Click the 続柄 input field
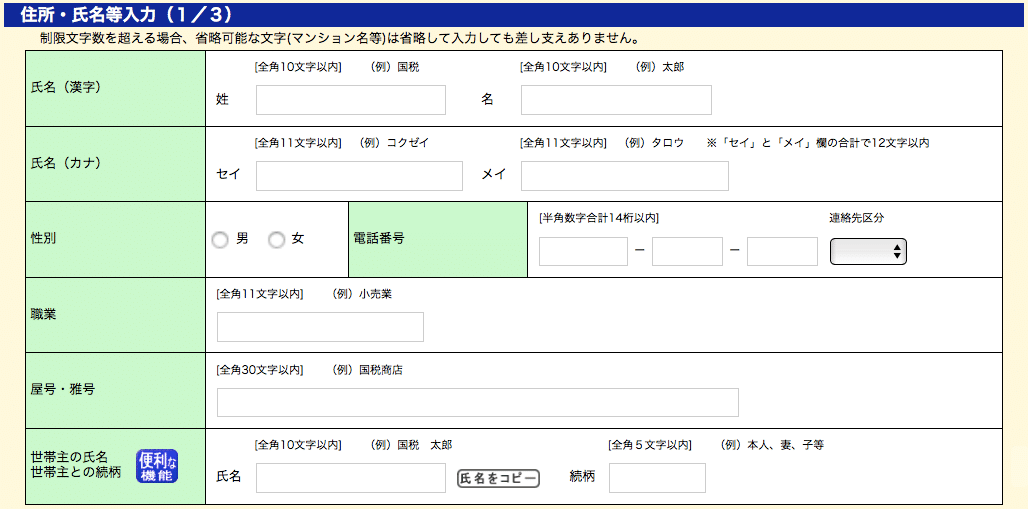The height and width of the screenshot is (509, 1028). (658, 478)
